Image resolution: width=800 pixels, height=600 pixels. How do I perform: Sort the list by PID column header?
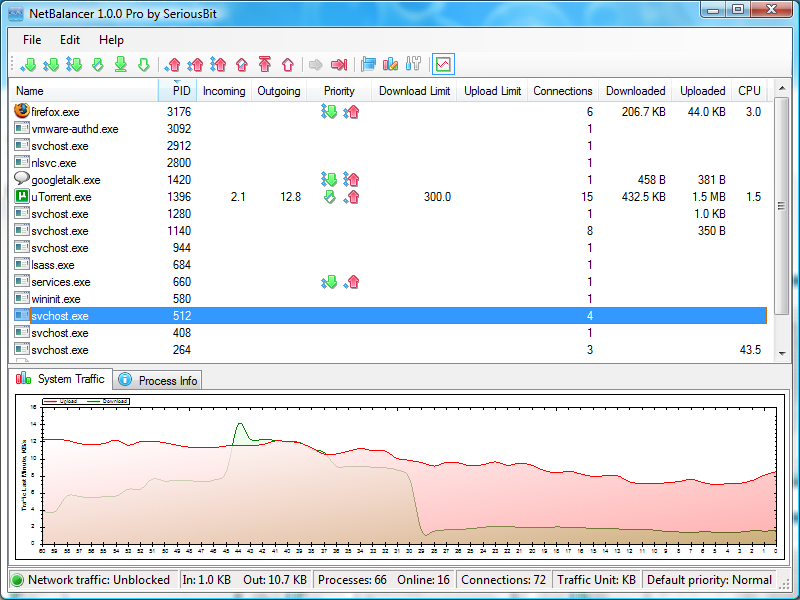[x=178, y=91]
